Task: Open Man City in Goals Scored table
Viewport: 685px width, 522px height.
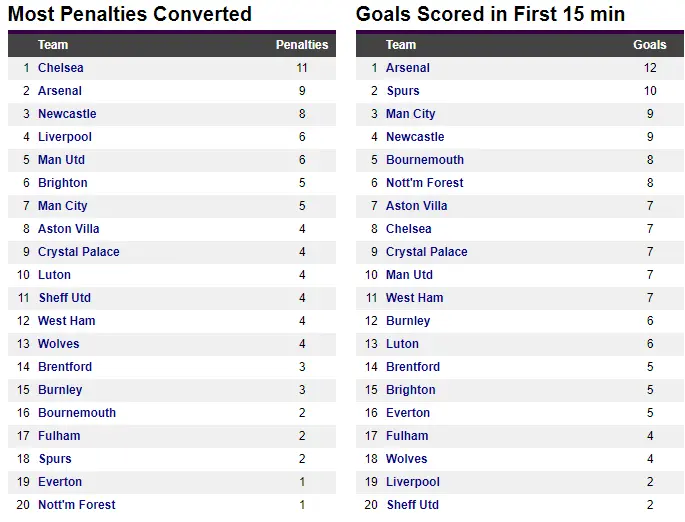Action: pos(411,114)
